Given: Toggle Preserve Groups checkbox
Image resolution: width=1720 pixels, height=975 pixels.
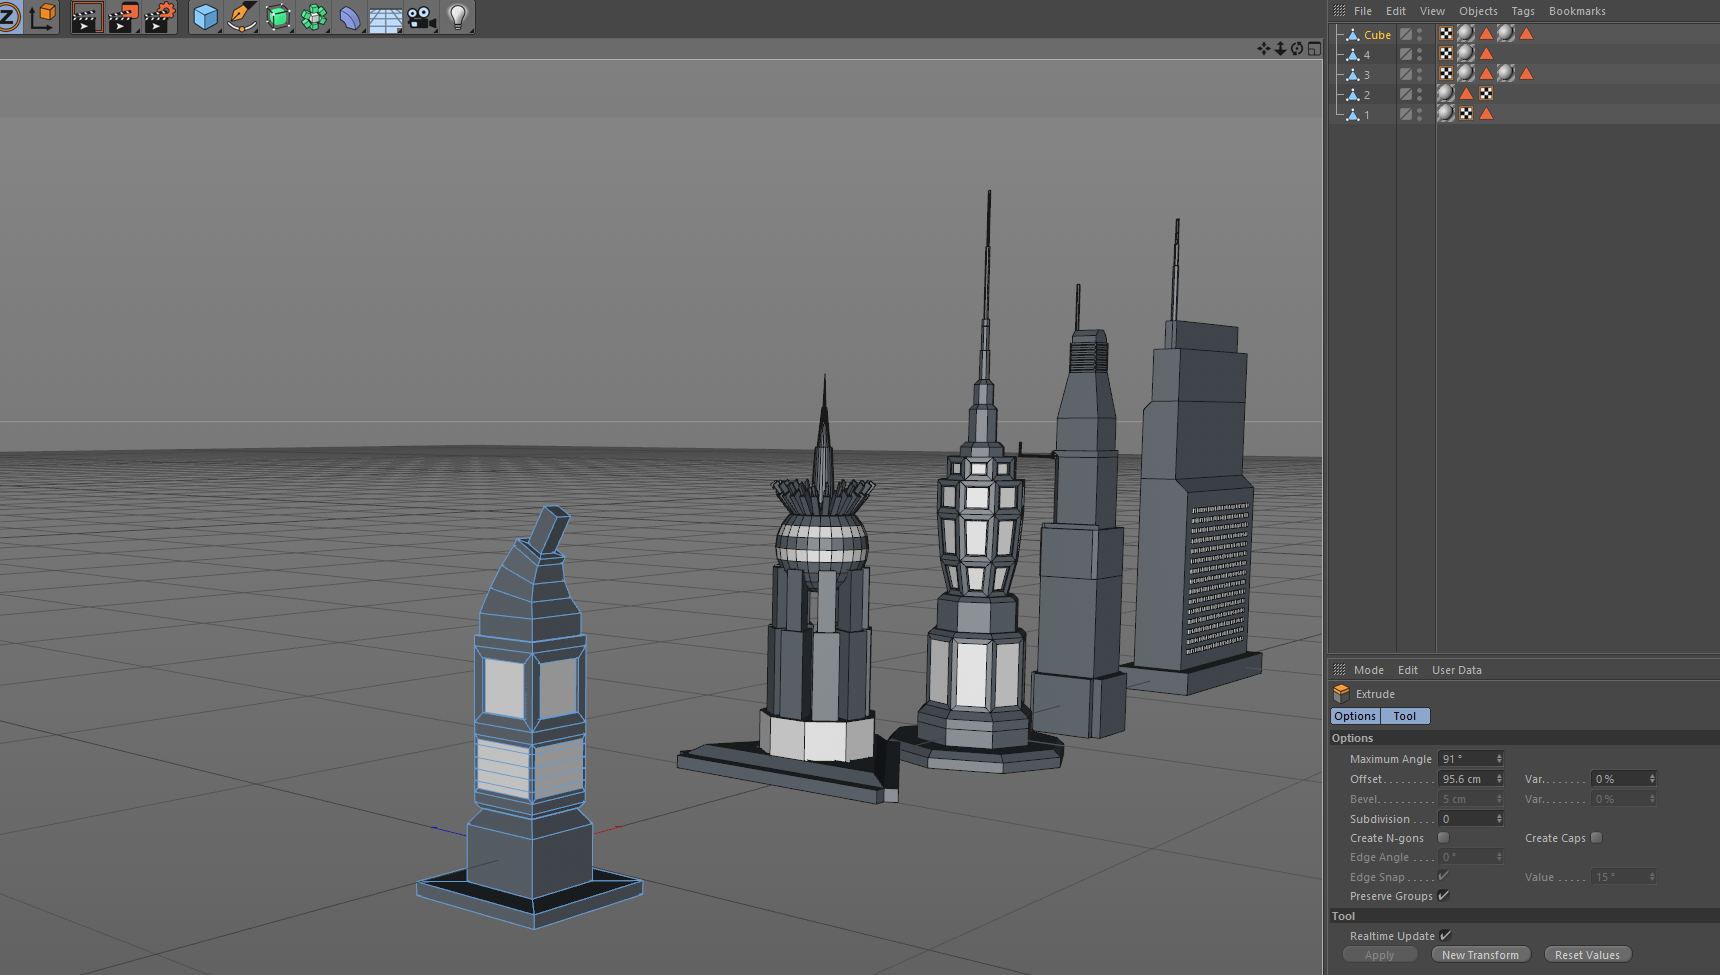Looking at the screenshot, I should pyautogui.click(x=1443, y=895).
